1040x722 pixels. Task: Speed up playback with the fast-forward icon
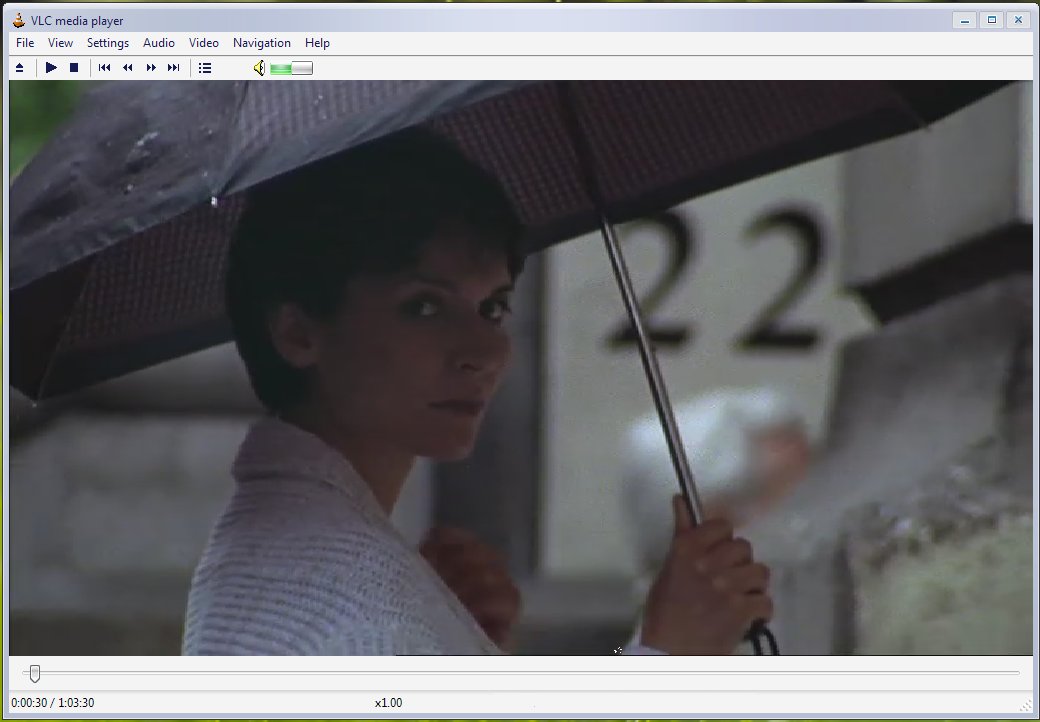[151, 68]
